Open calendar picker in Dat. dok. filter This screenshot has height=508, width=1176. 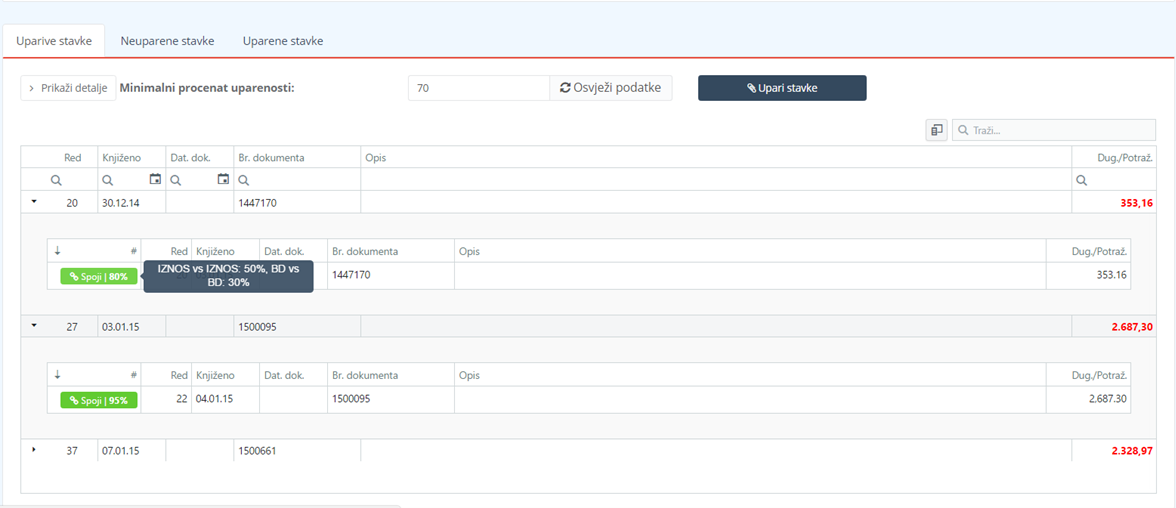pos(223,180)
